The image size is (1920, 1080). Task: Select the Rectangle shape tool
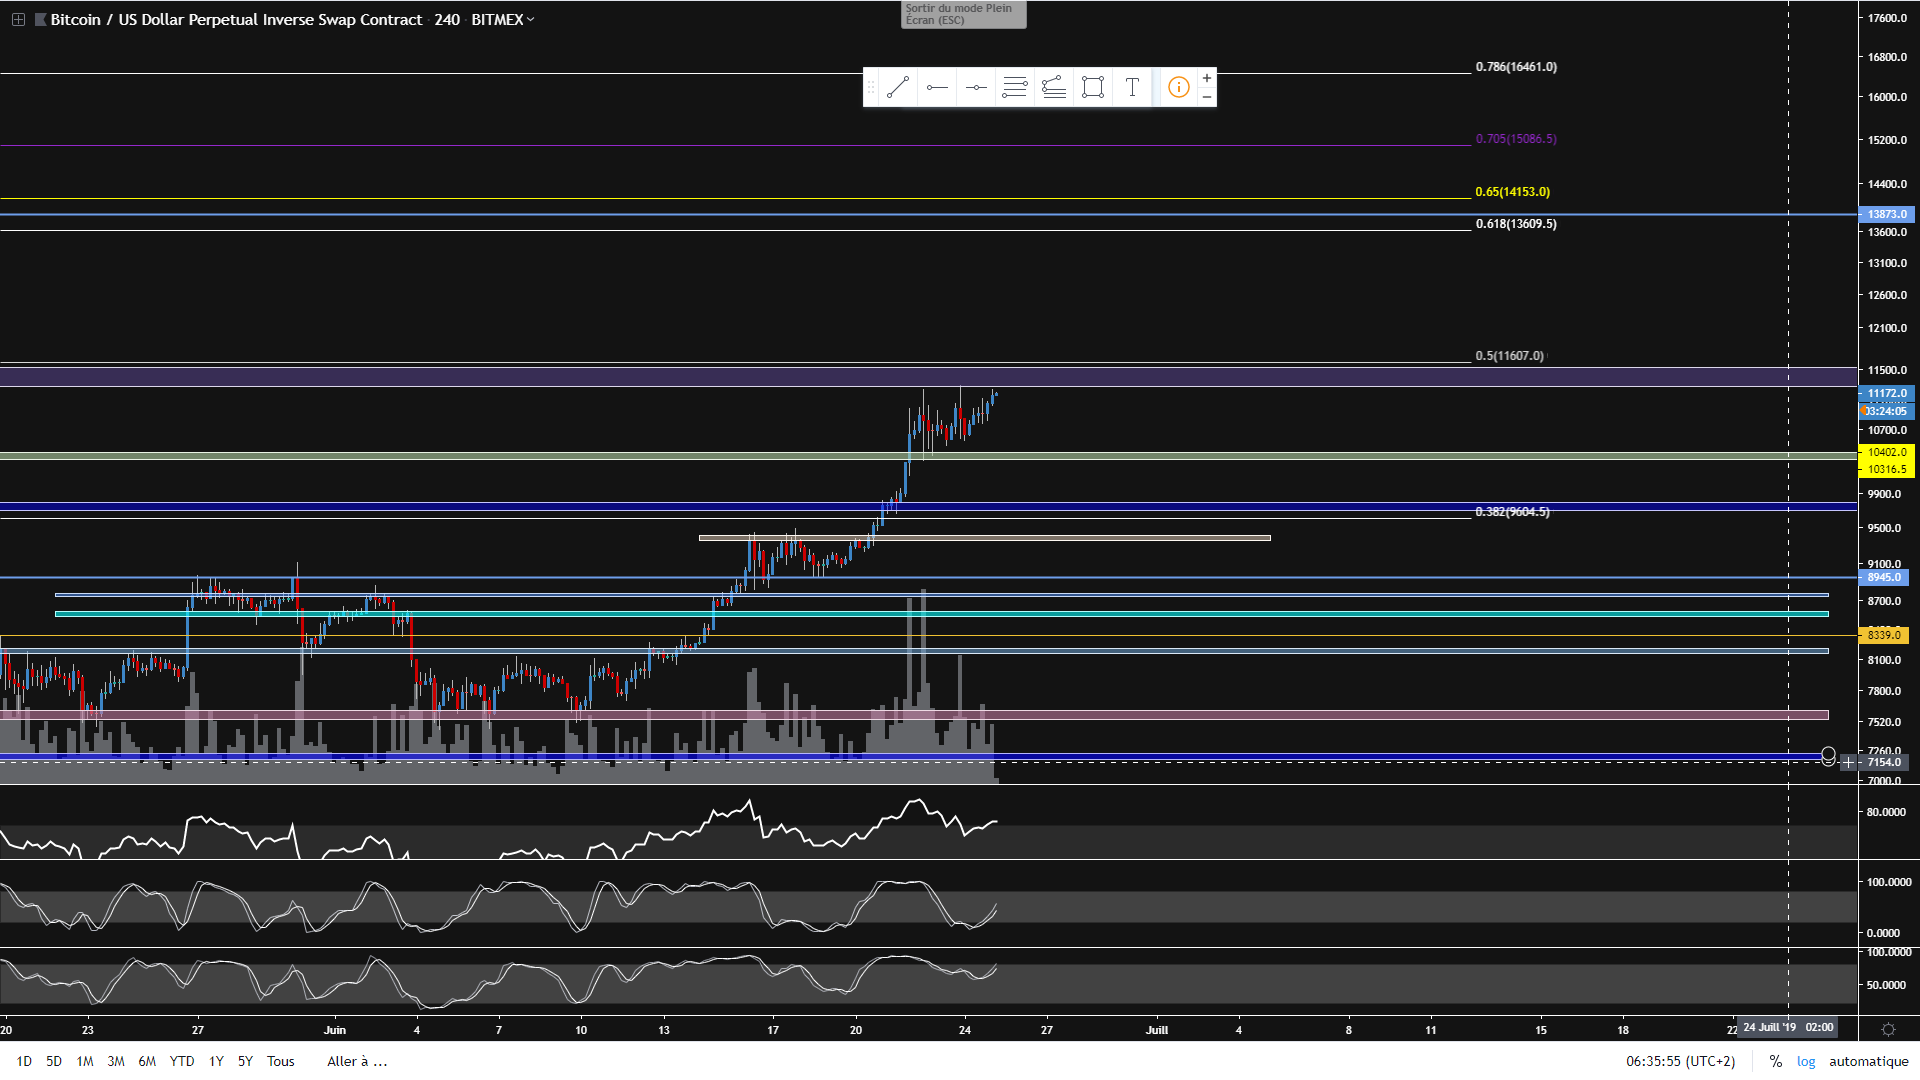click(1093, 88)
